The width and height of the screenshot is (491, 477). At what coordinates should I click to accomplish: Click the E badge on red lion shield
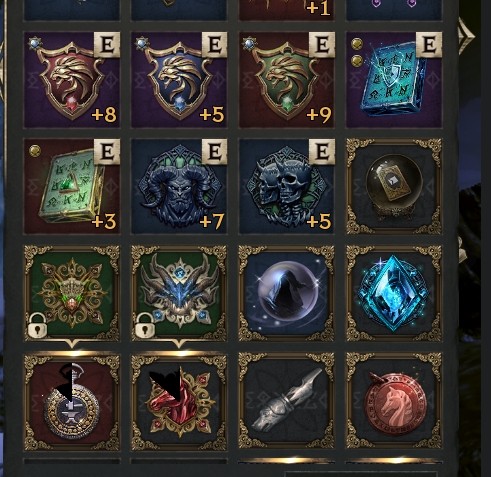[x=107, y=45]
